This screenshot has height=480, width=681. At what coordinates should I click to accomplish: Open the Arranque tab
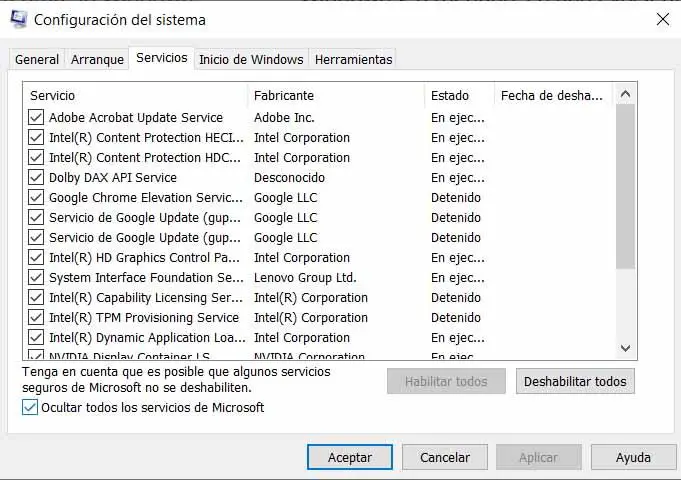pos(97,60)
